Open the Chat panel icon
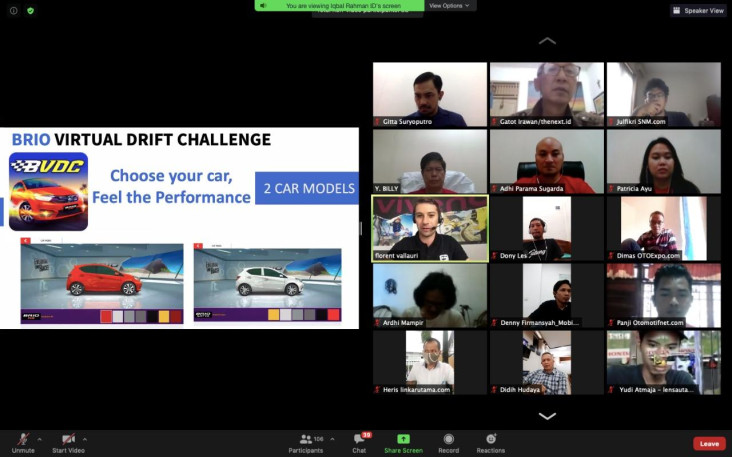The height and width of the screenshot is (457, 732). (359, 439)
